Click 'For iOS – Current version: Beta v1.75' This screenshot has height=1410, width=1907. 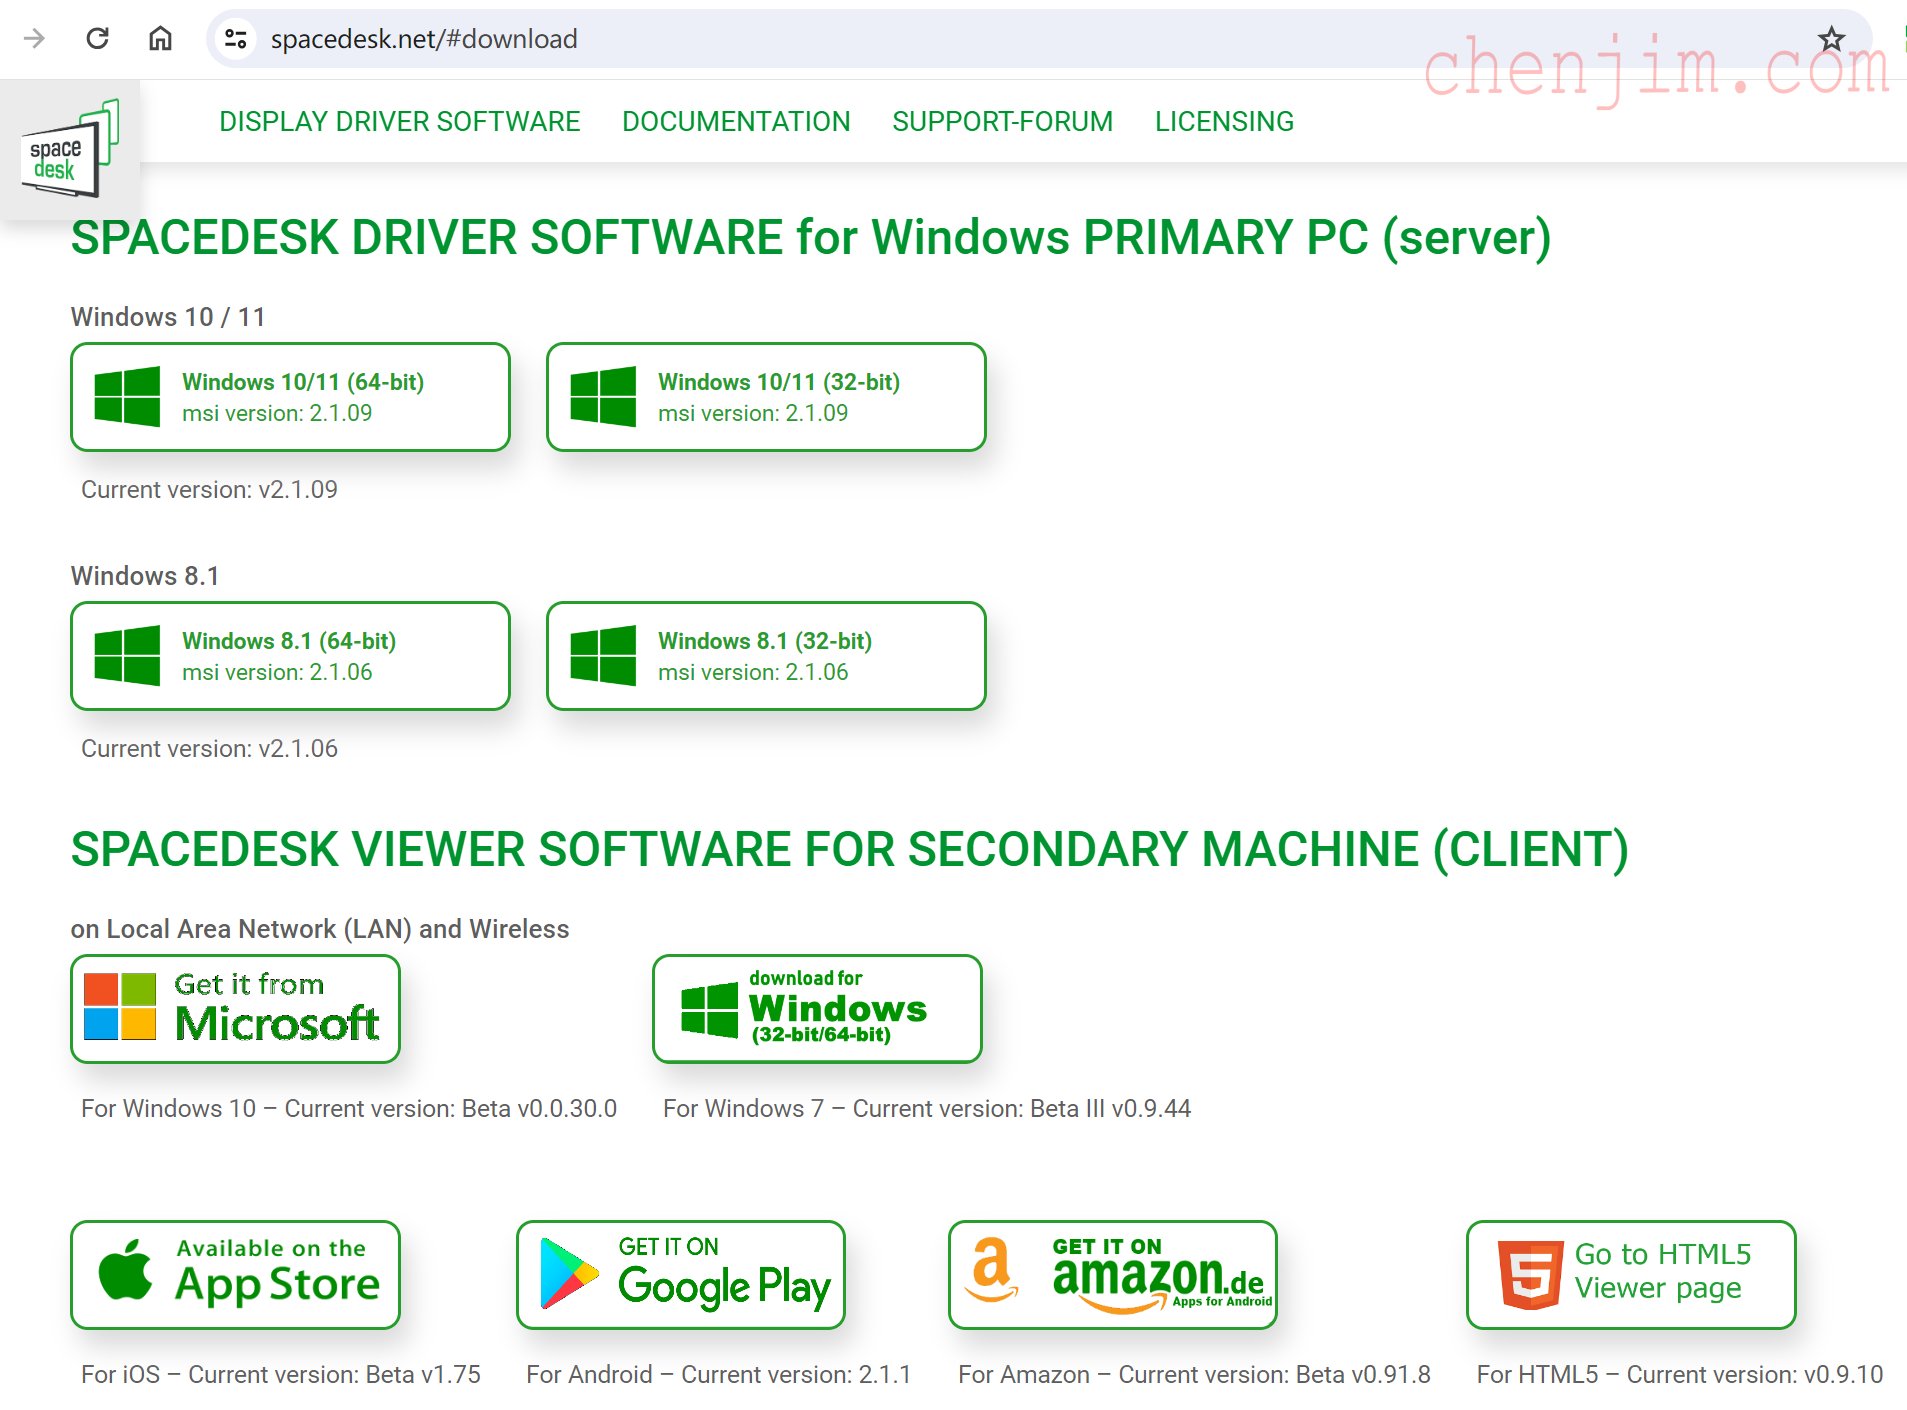point(281,1375)
